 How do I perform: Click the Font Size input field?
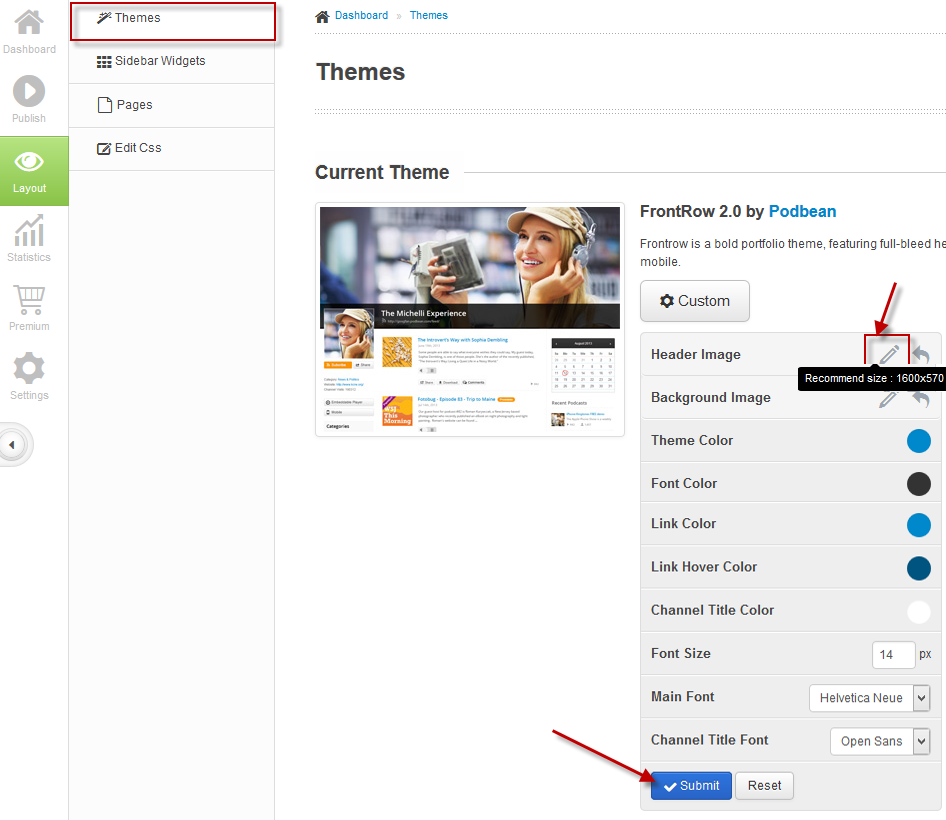[893, 654]
